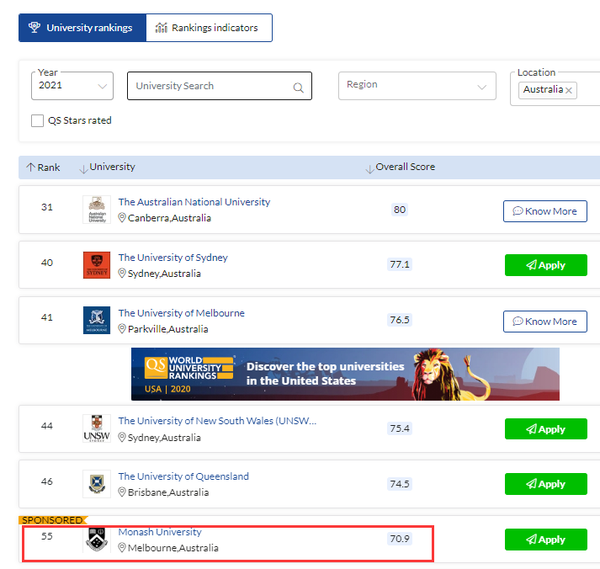Click Apply for Monash University
Viewport: 600px width, 569px height.
(546, 539)
